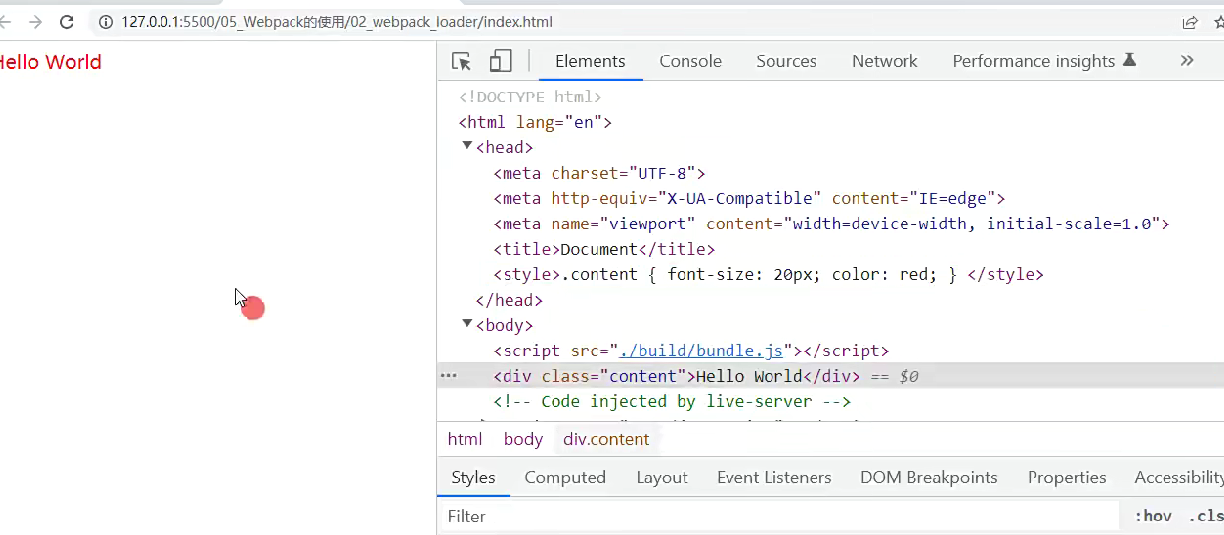1224x535 pixels.
Task: Select the live-server injected comment line
Action: pyautogui.click(x=672, y=401)
